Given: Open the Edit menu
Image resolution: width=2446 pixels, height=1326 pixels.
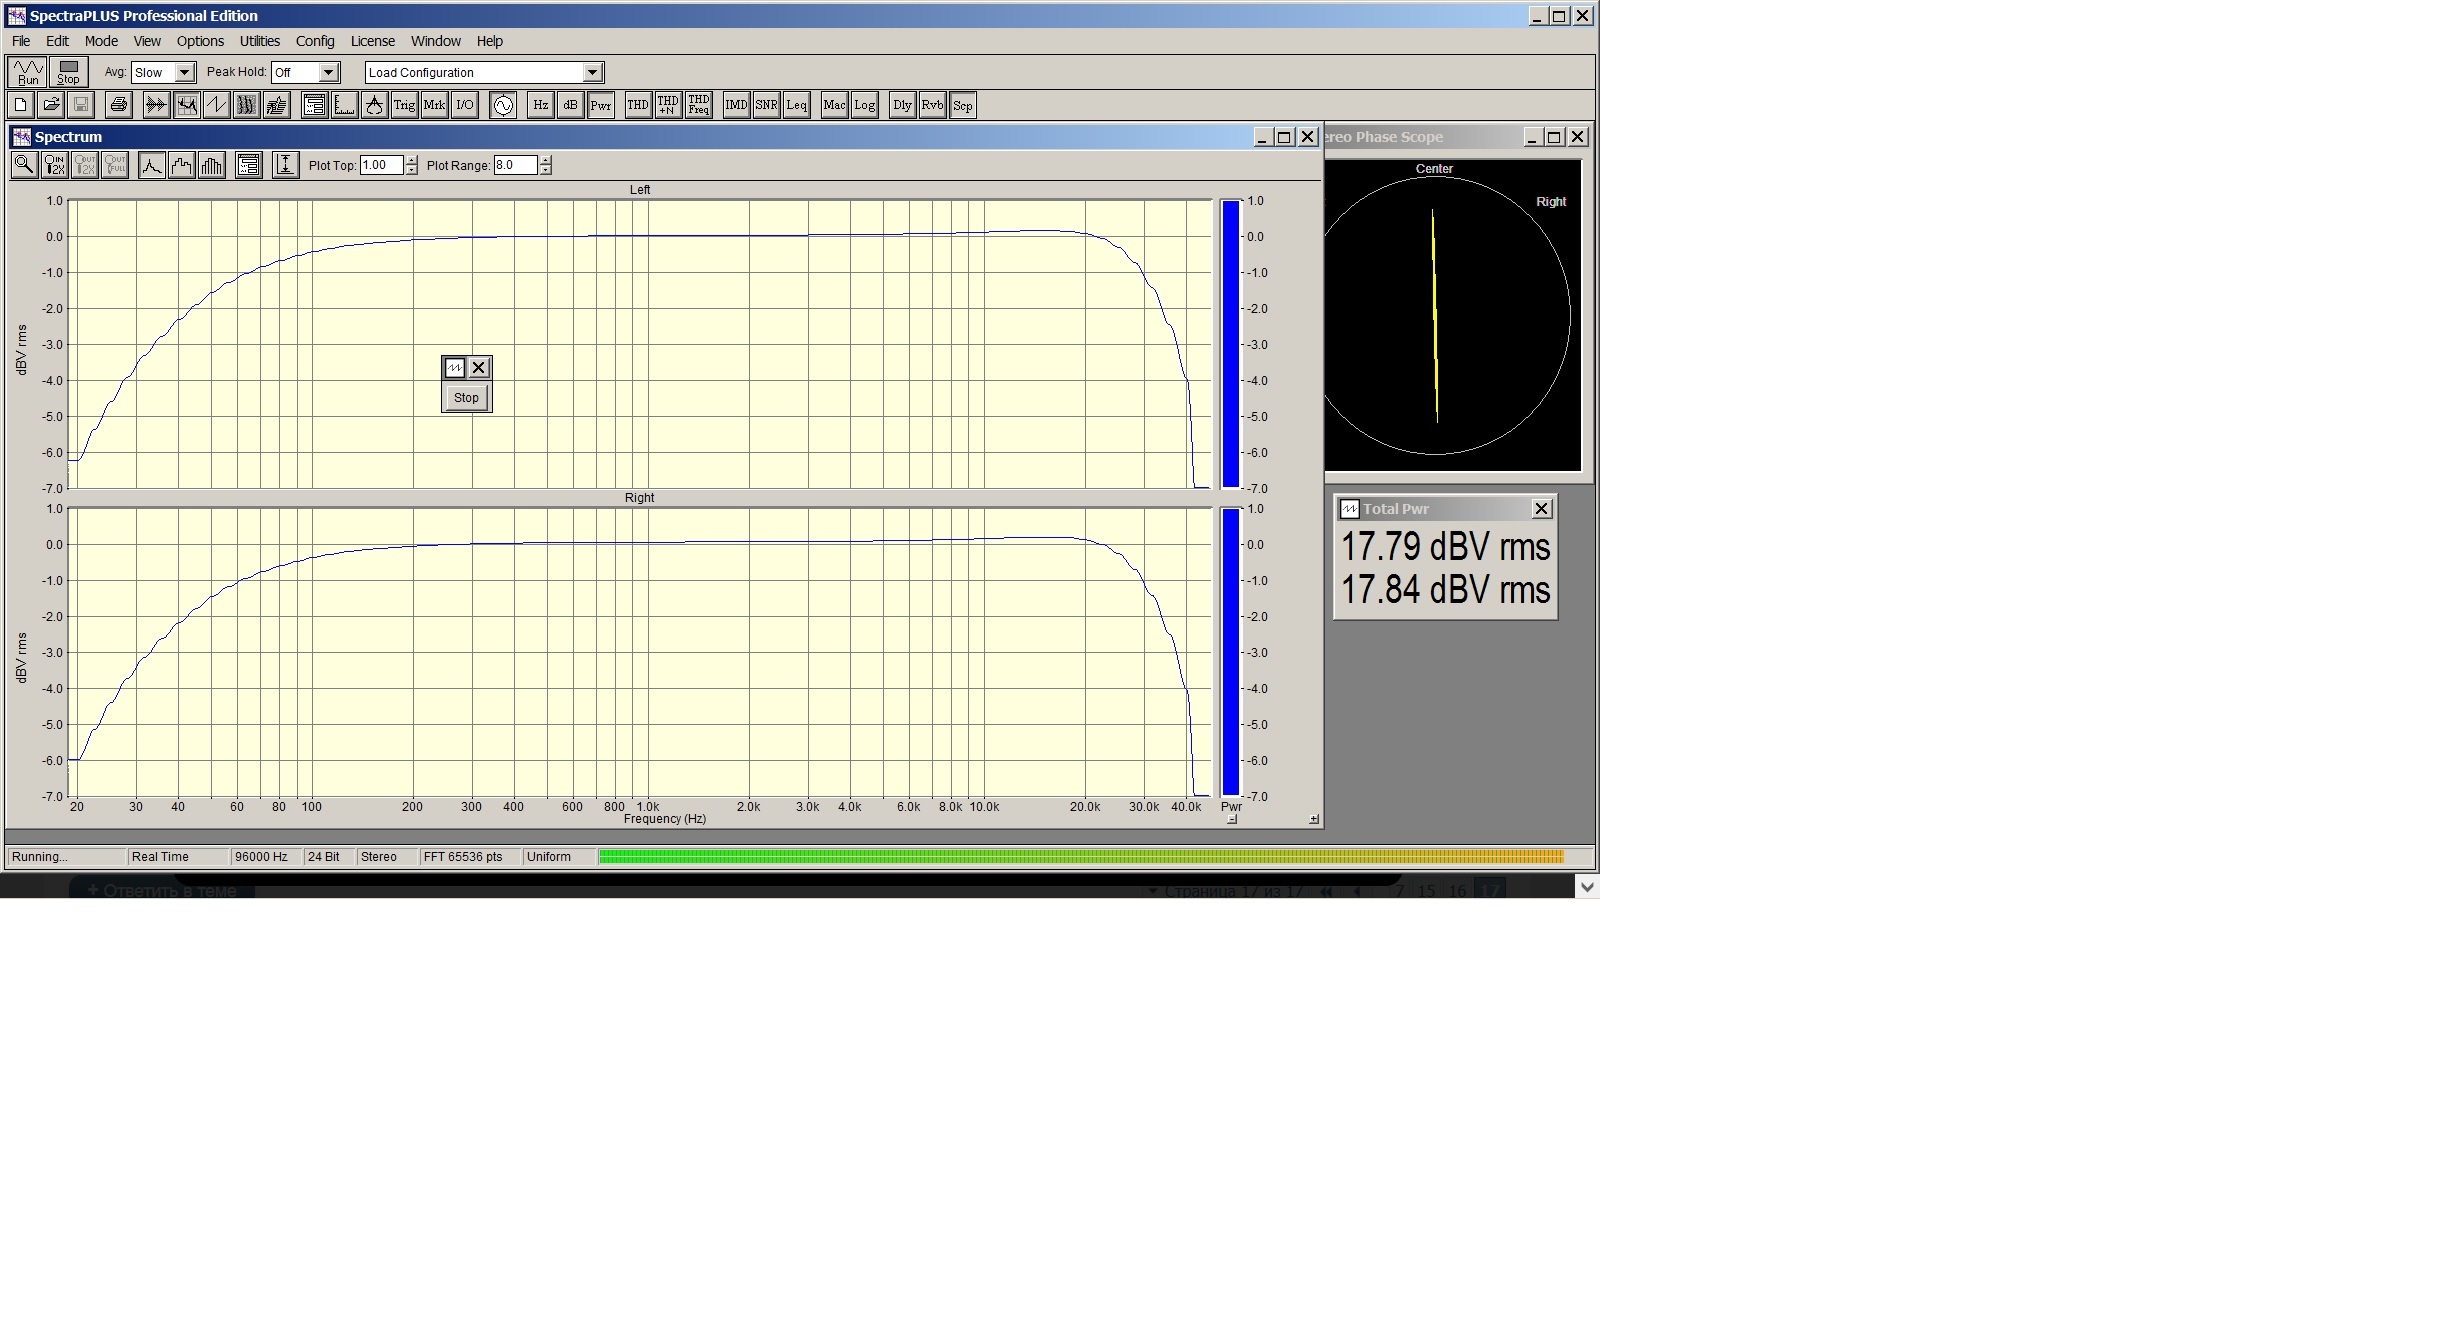Looking at the screenshot, I should pos(57,41).
